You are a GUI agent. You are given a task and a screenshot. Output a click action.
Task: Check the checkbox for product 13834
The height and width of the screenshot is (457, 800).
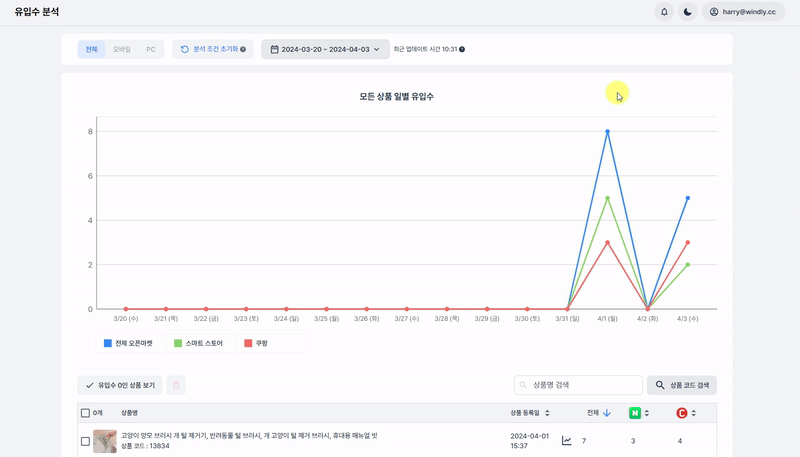point(85,441)
